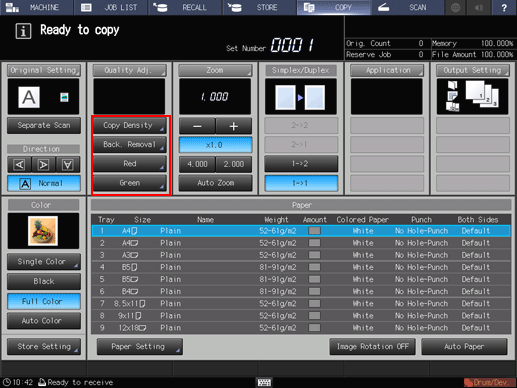Switch to the SCAN tab
Screen dimensions: 517x388
pos(407,7)
